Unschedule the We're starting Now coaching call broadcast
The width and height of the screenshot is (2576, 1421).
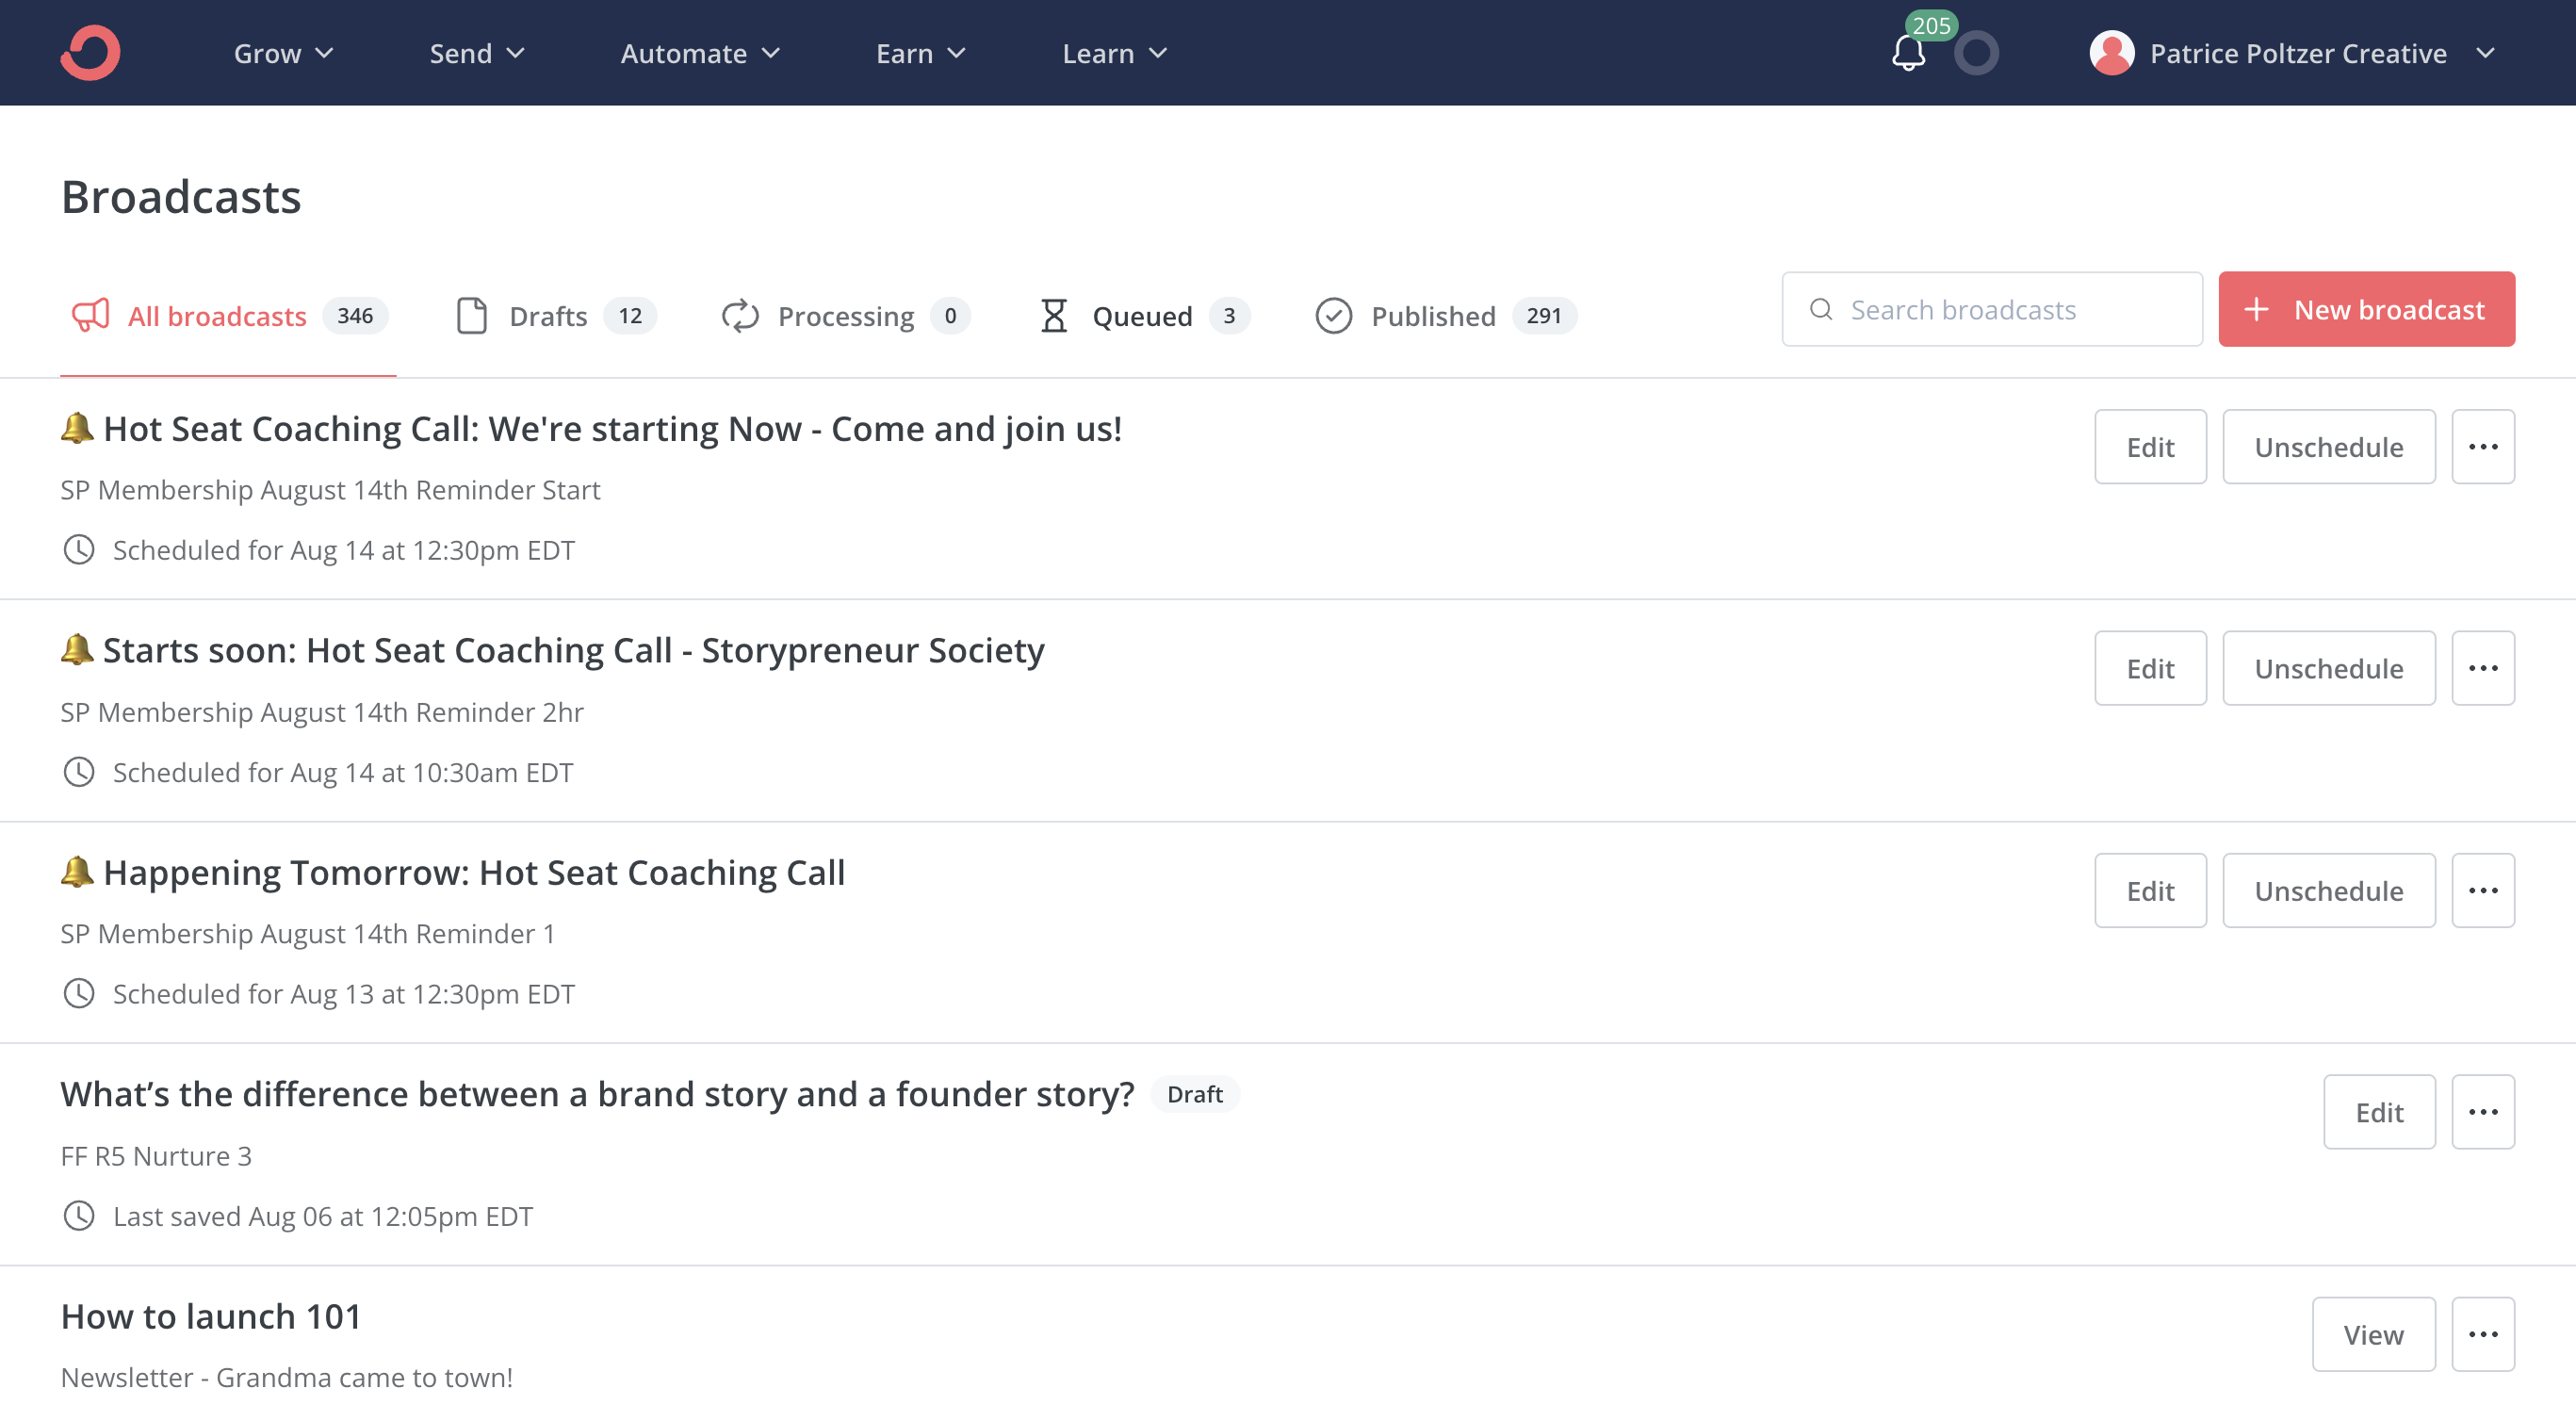pos(2329,447)
